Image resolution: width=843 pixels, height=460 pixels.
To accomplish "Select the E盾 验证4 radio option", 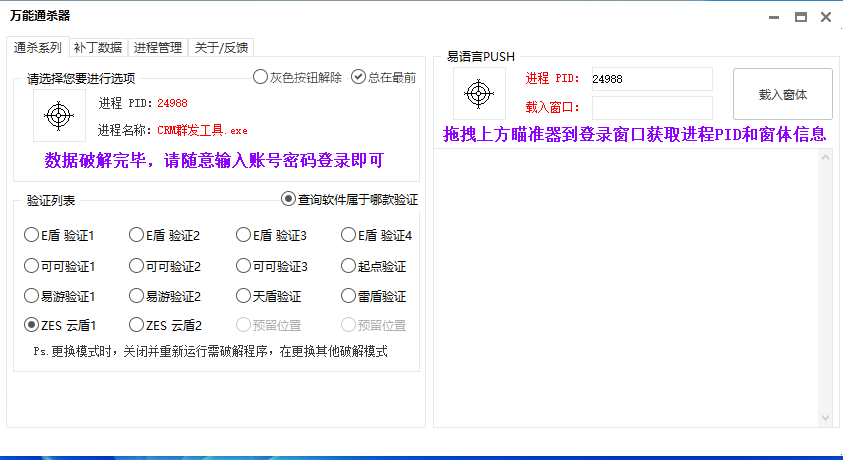I will (349, 236).
